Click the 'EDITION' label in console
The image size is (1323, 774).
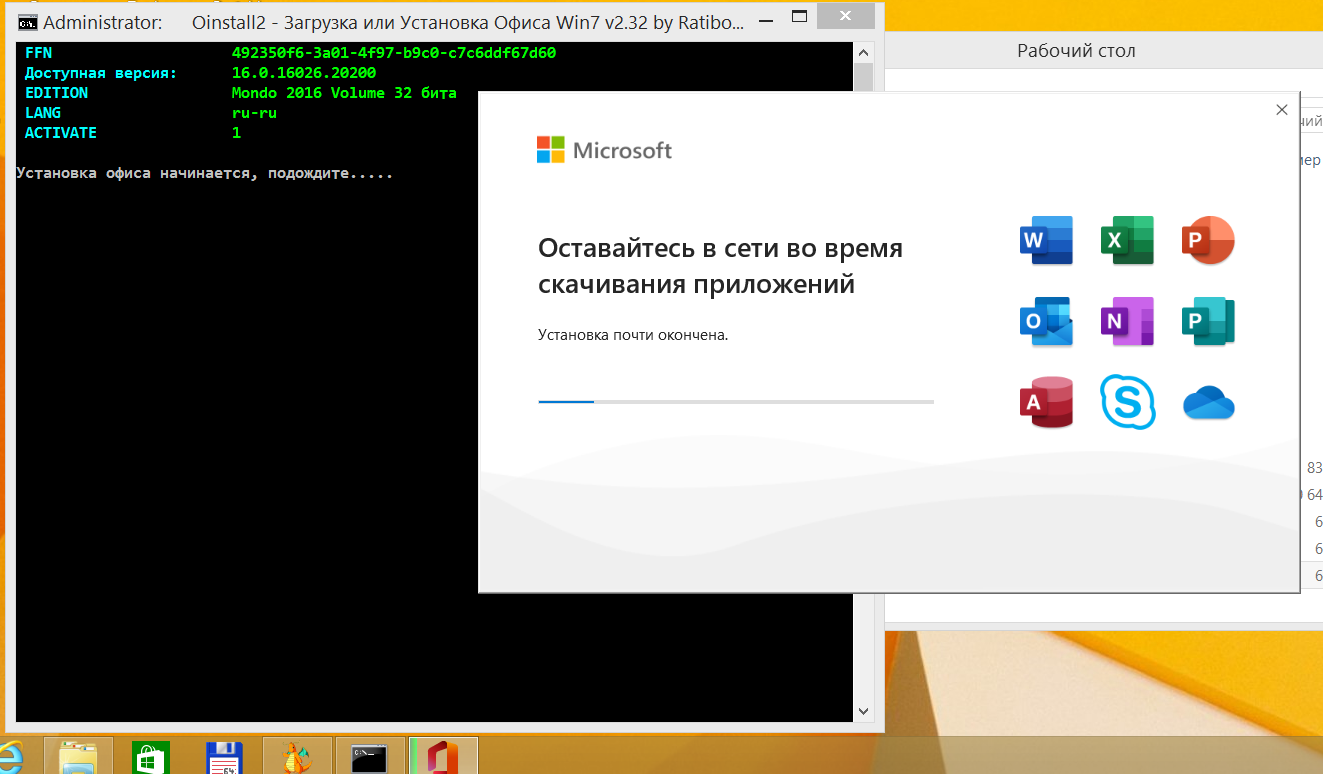[57, 93]
